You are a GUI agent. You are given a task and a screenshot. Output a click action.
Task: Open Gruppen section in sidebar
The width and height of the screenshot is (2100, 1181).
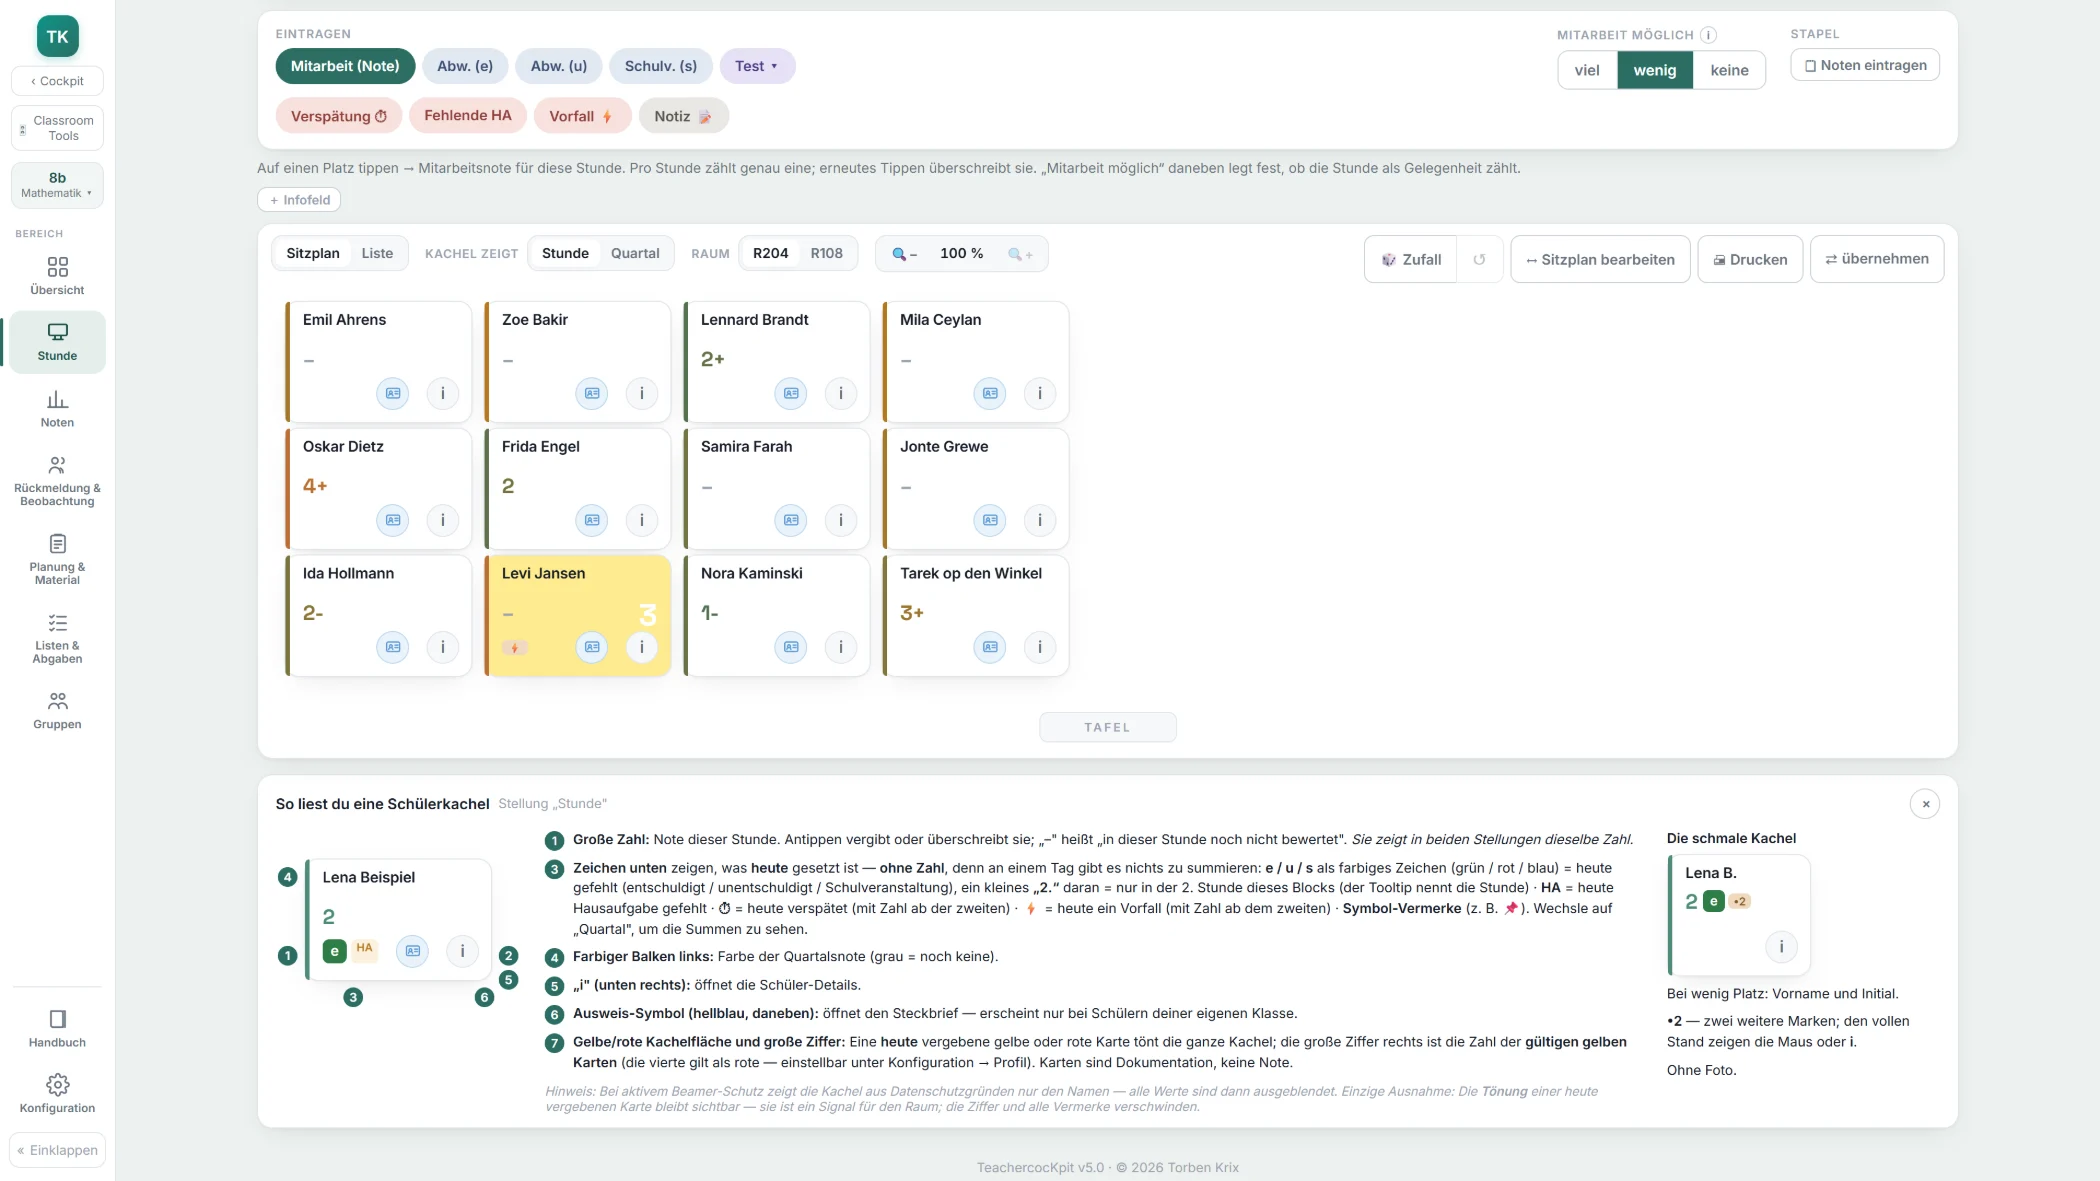57,711
